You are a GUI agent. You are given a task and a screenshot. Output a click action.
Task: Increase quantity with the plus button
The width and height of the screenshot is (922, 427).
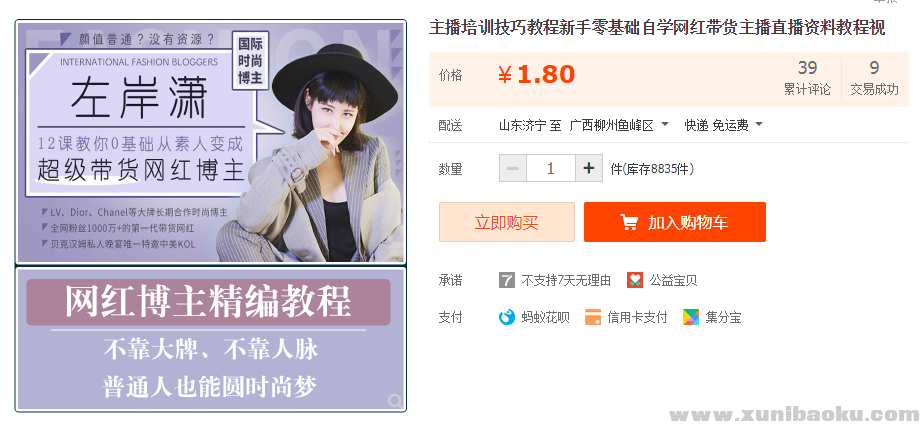click(589, 169)
